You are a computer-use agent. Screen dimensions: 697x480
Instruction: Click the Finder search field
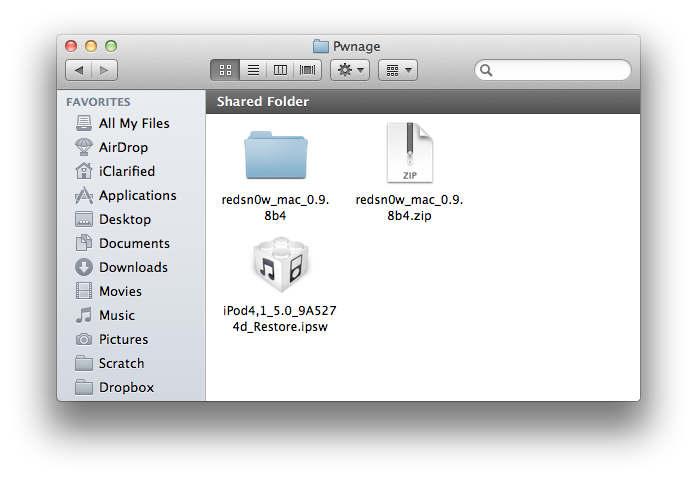click(555, 70)
